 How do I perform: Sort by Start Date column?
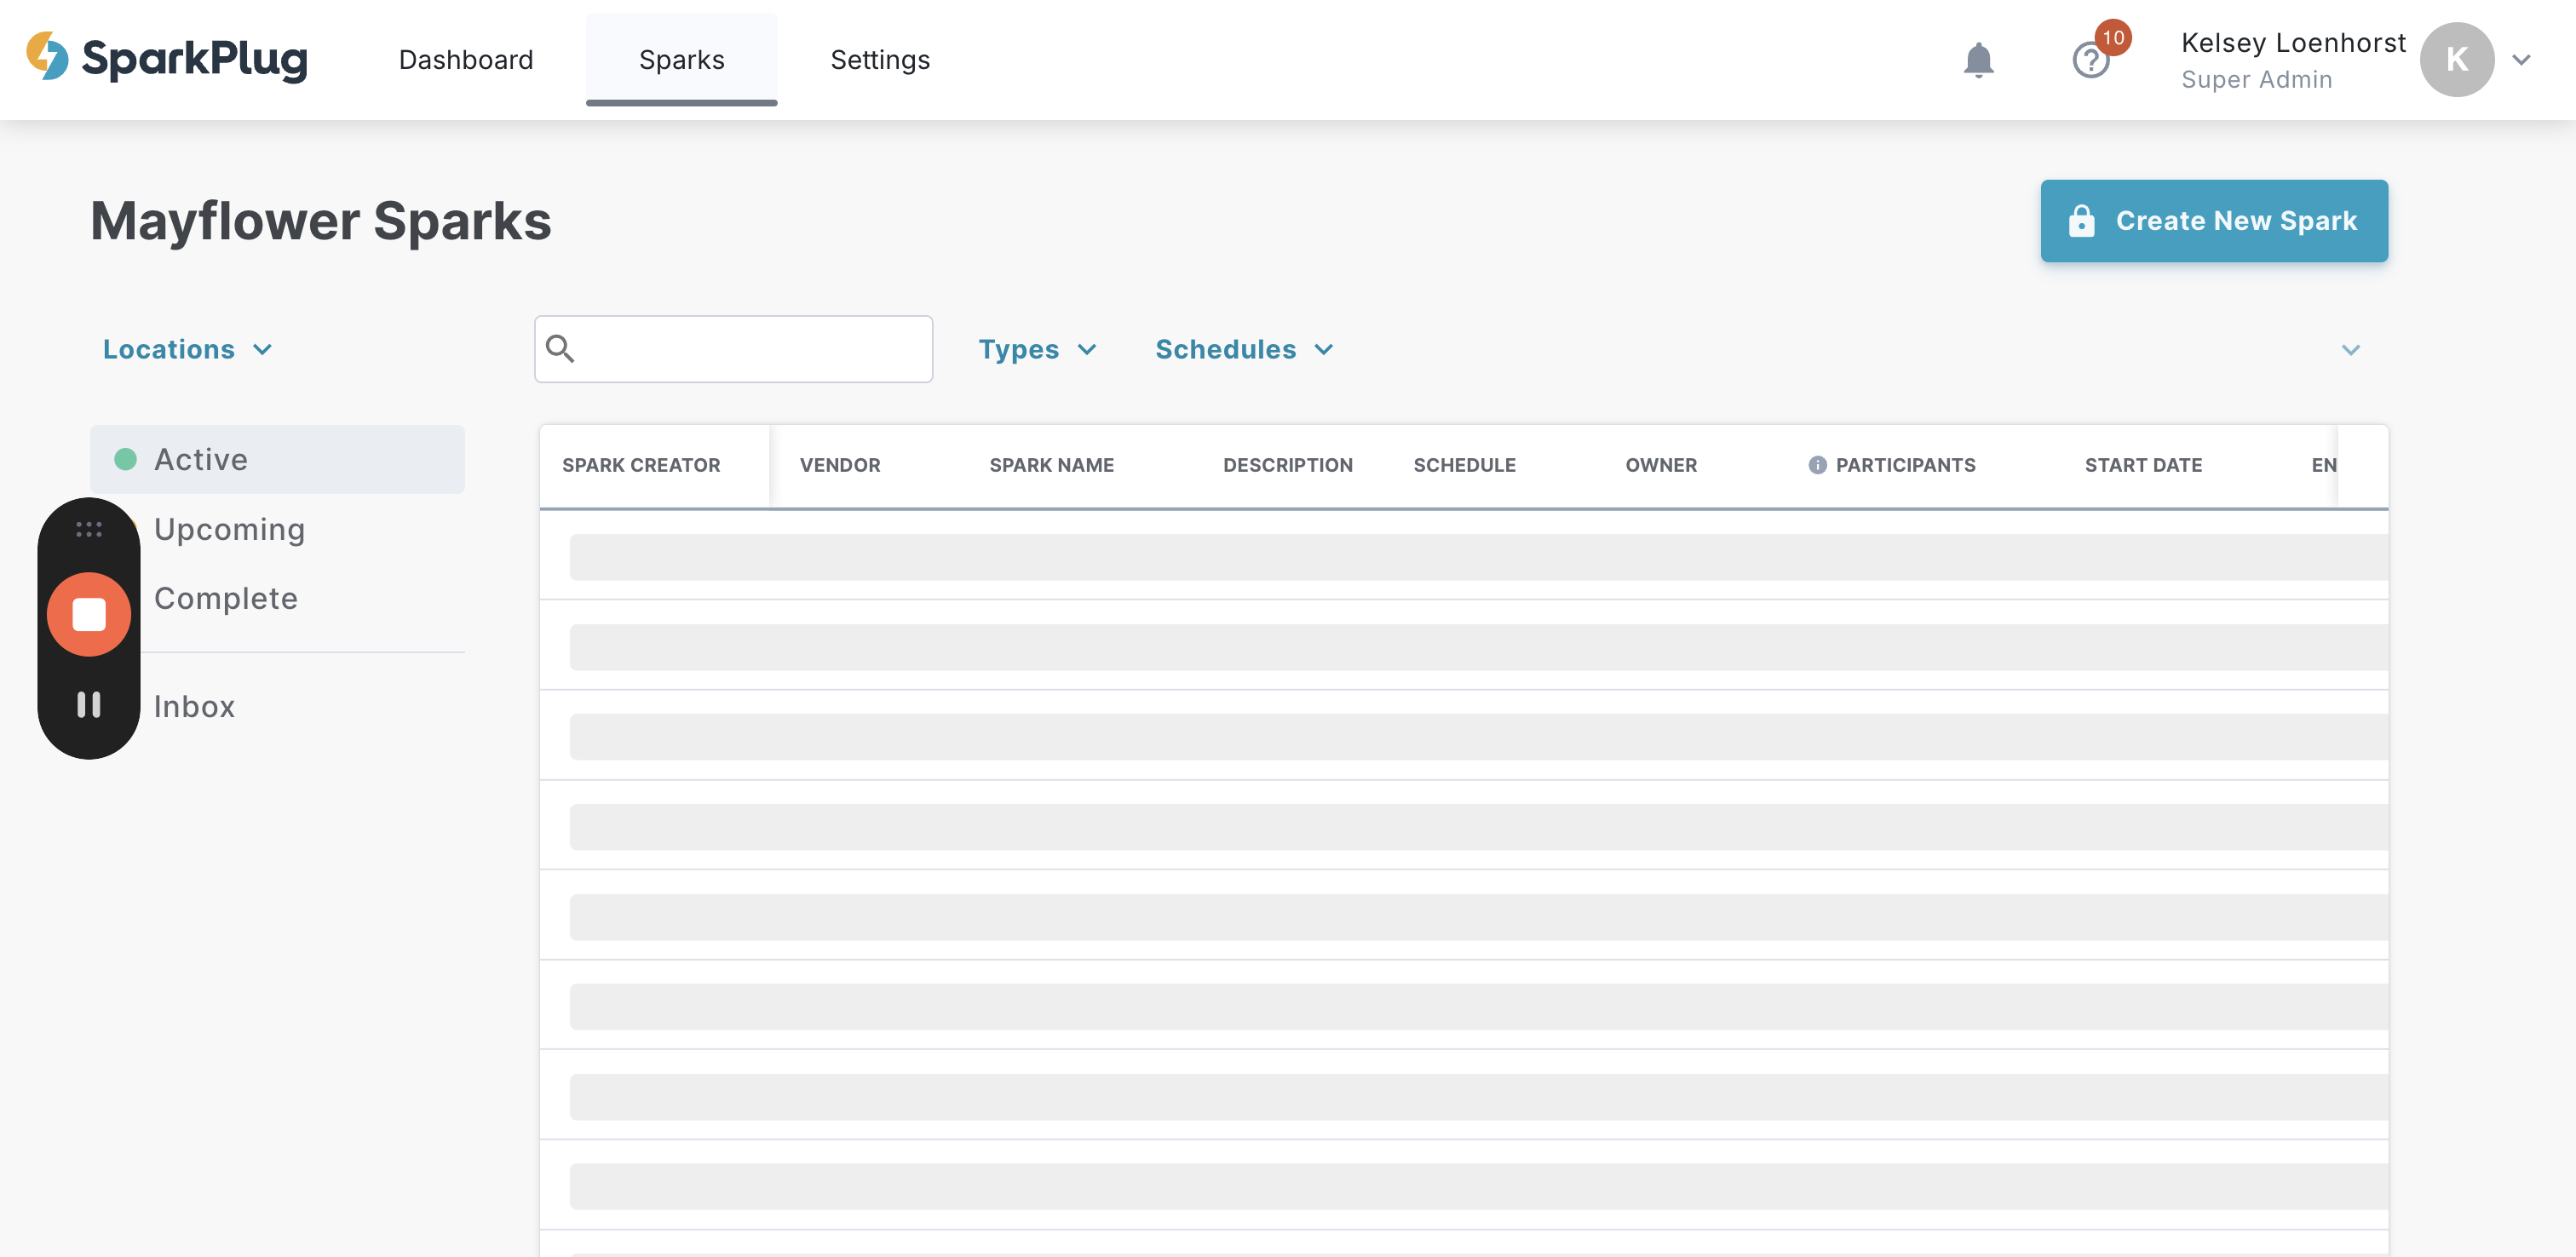(x=2144, y=465)
